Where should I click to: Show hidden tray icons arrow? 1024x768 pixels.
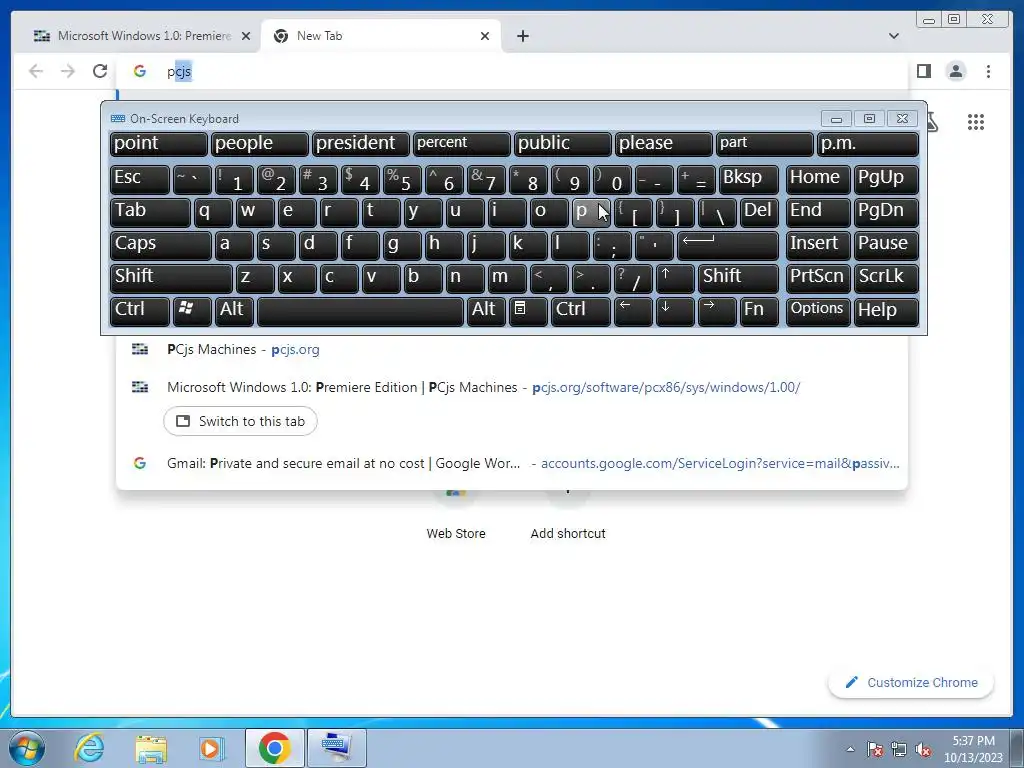pyautogui.click(x=850, y=749)
